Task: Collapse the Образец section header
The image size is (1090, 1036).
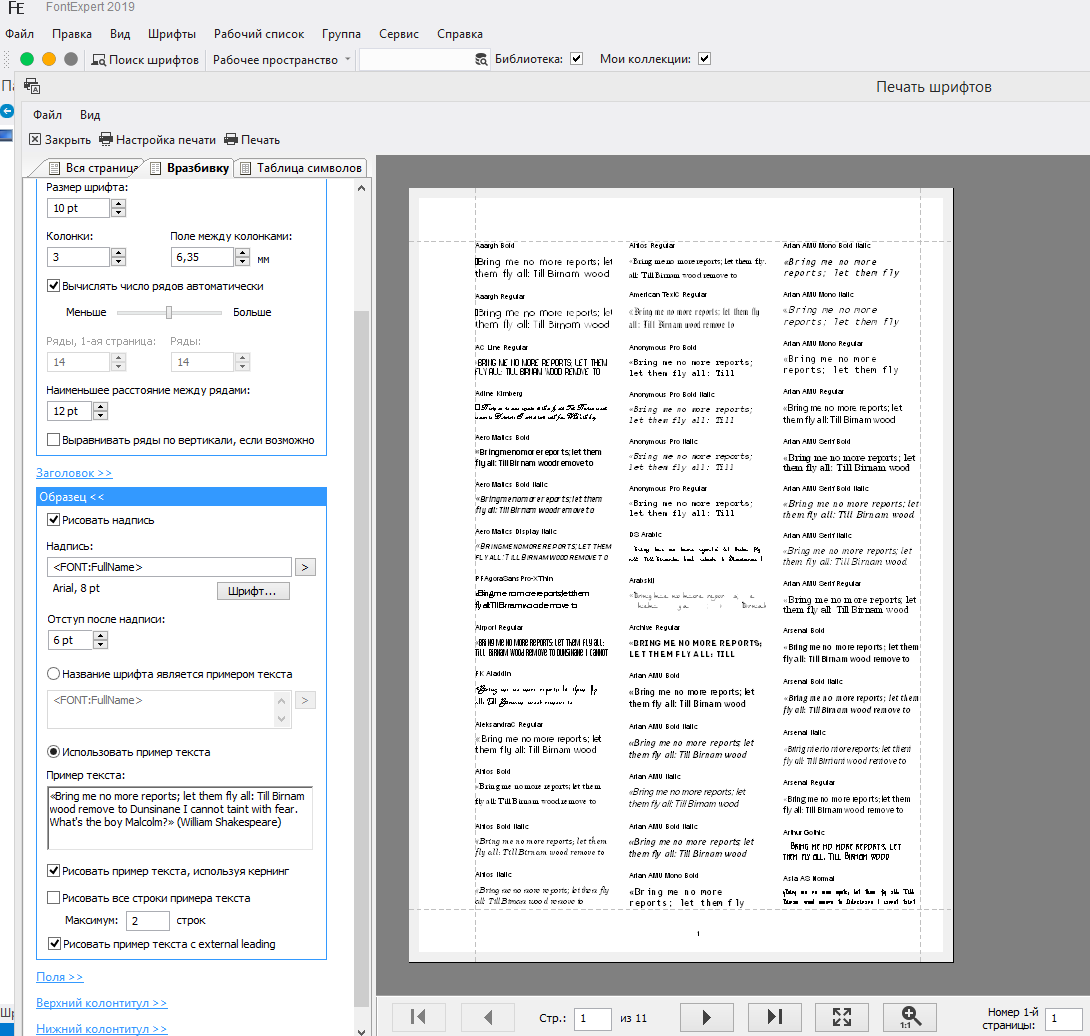Action: pyautogui.click(x=72, y=497)
